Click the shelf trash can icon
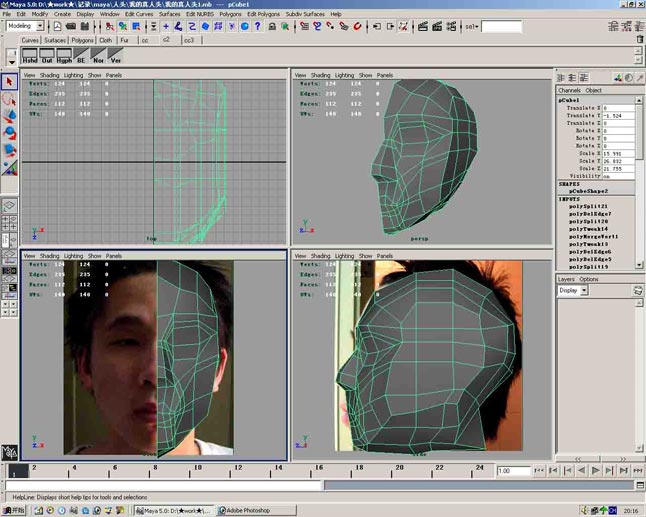646x517 pixels. 639,39
